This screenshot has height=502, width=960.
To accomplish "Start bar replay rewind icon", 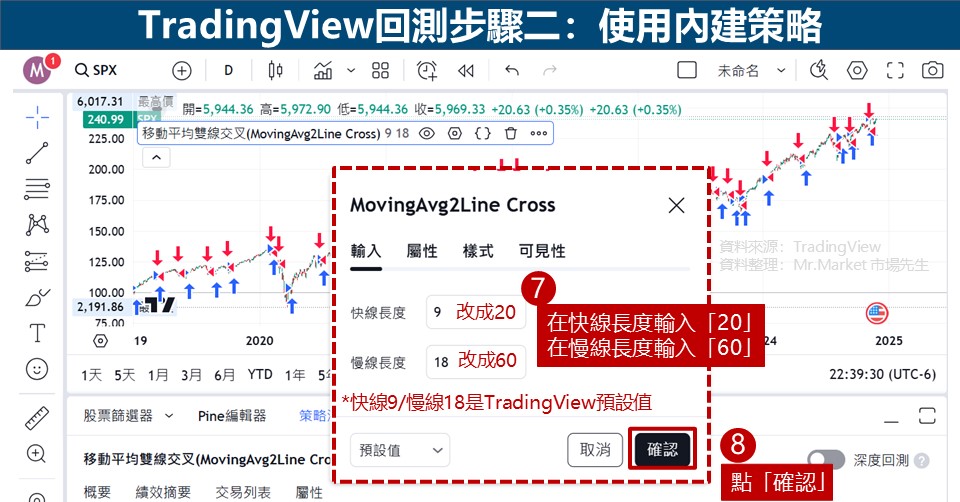I will pos(466,71).
